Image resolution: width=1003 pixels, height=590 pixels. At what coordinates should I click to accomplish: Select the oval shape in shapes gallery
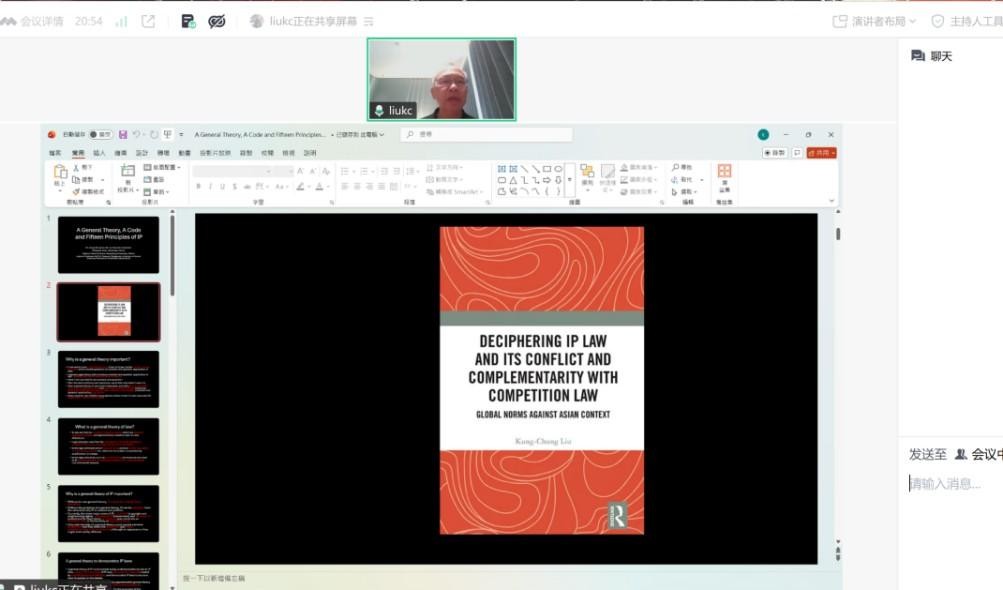tap(558, 169)
